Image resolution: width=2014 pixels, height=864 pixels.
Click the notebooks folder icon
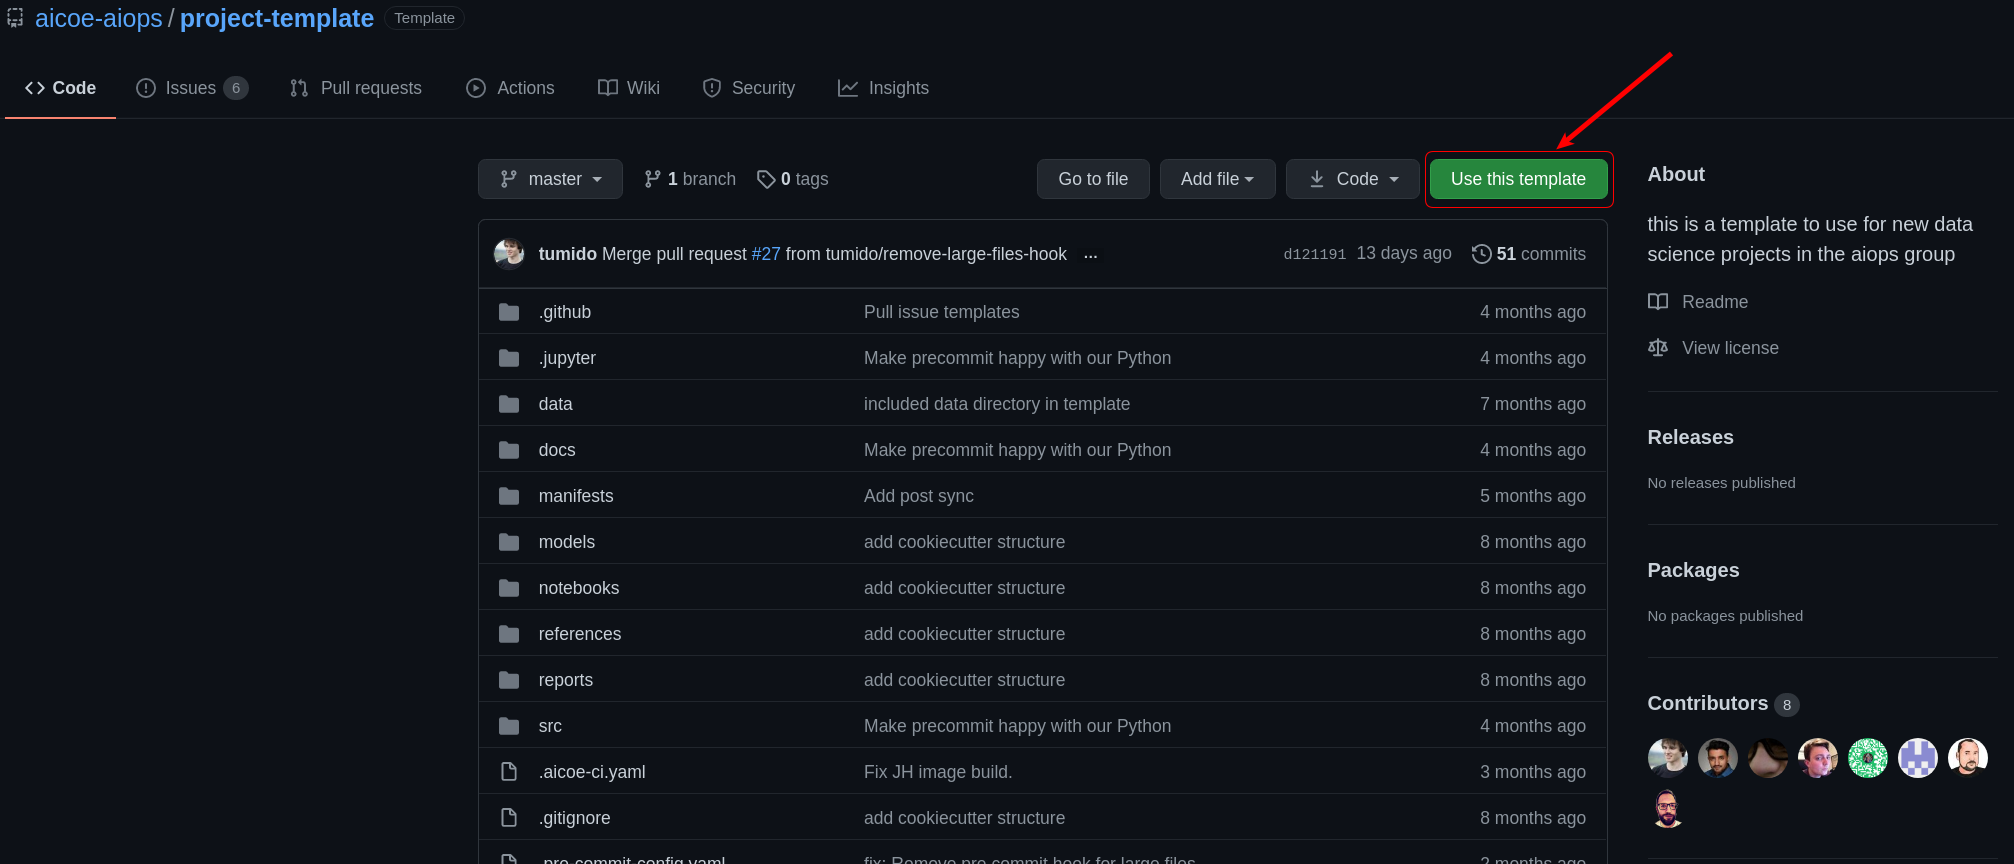(x=509, y=588)
